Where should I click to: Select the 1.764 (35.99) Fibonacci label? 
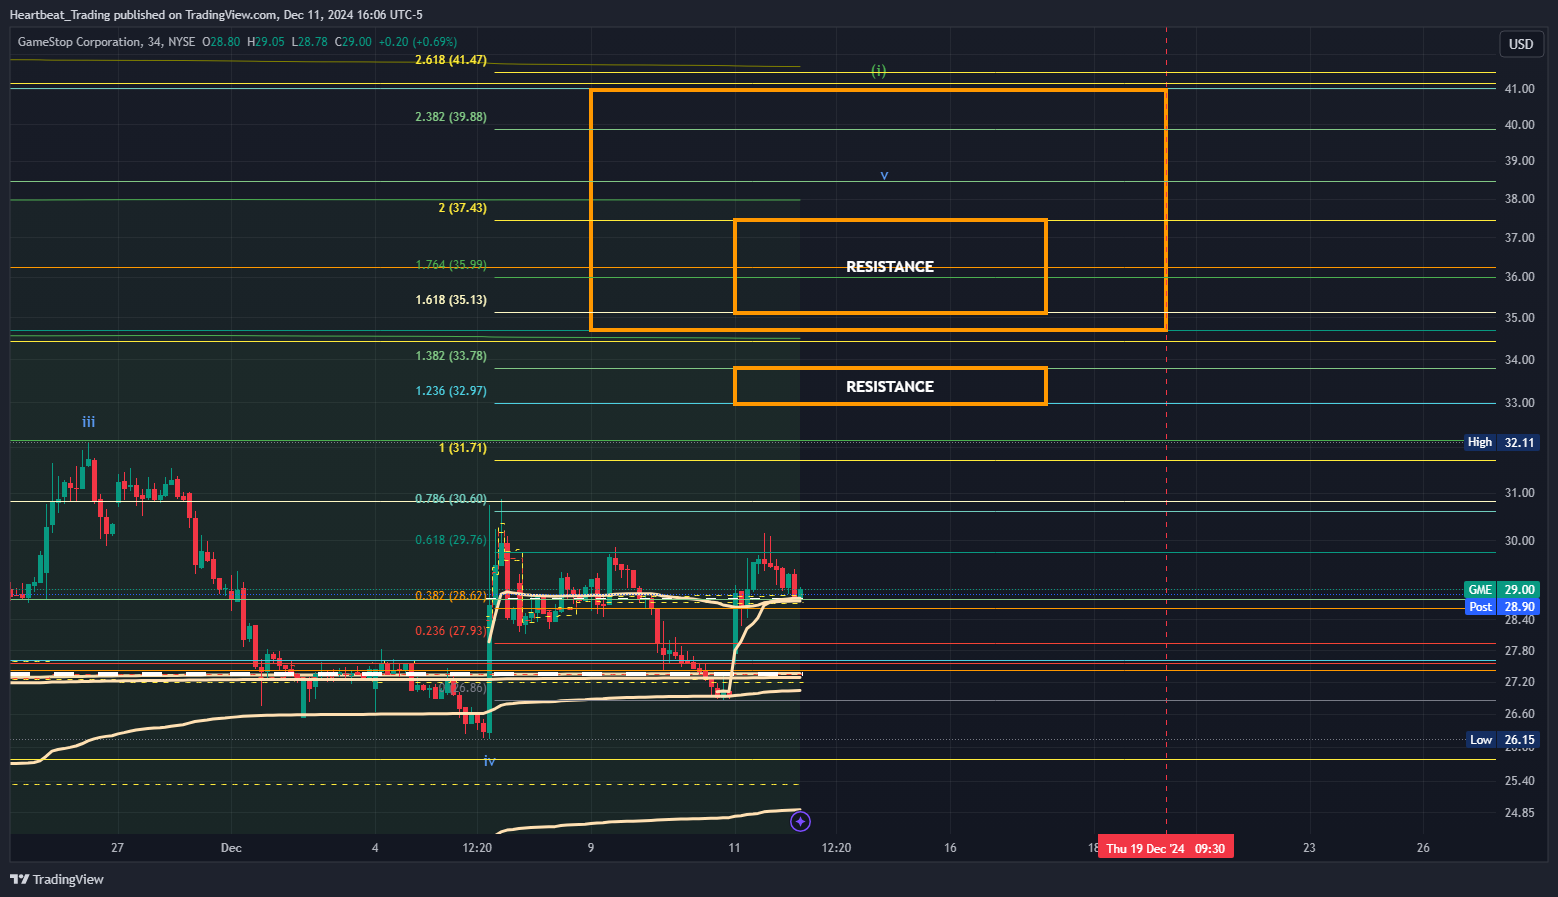coord(451,265)
